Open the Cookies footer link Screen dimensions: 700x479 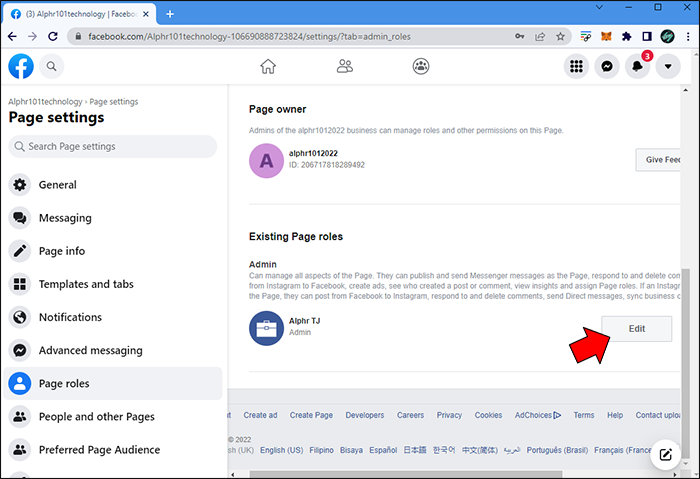pos(488,415)
